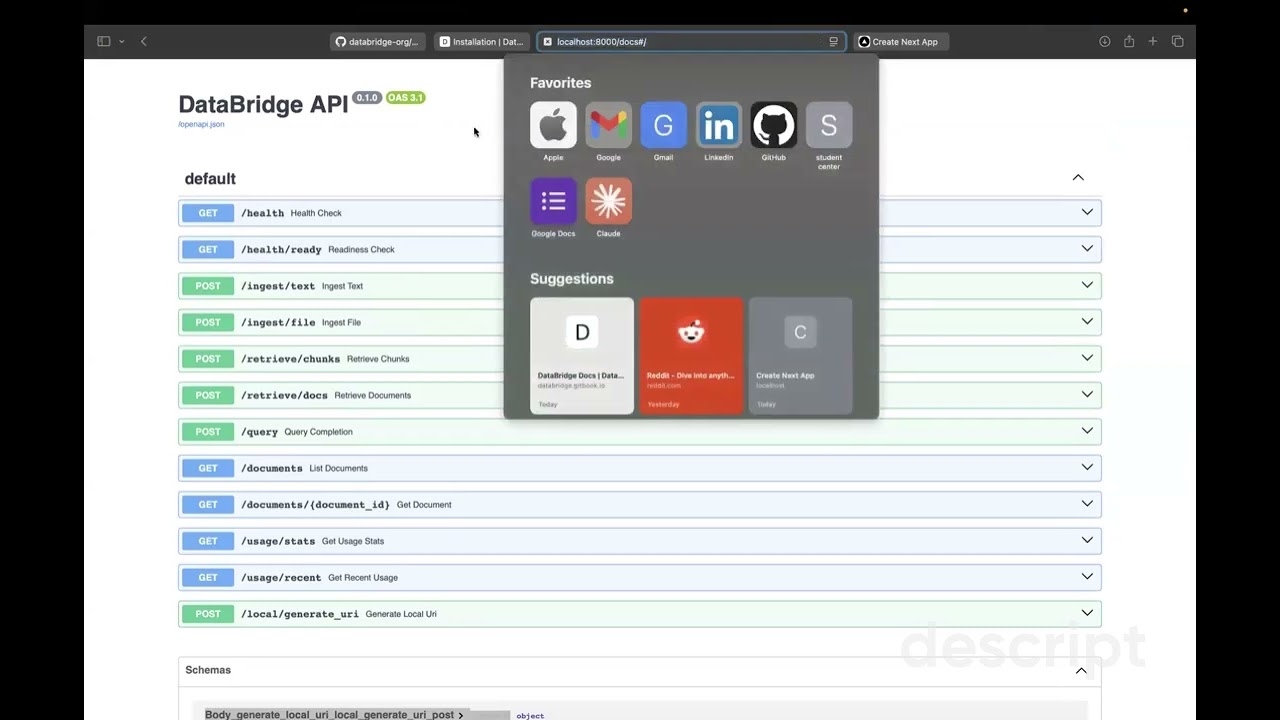Click the /usage/recent path text
Image resolution: width=1280 pixels, height=720 pixels.
(281, 578)
